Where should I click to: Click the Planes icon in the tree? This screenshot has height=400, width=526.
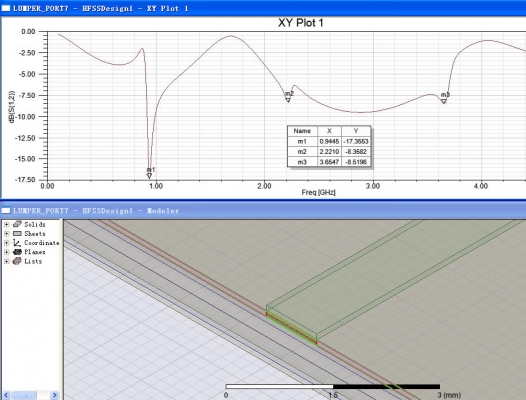[x=17, y=252]
